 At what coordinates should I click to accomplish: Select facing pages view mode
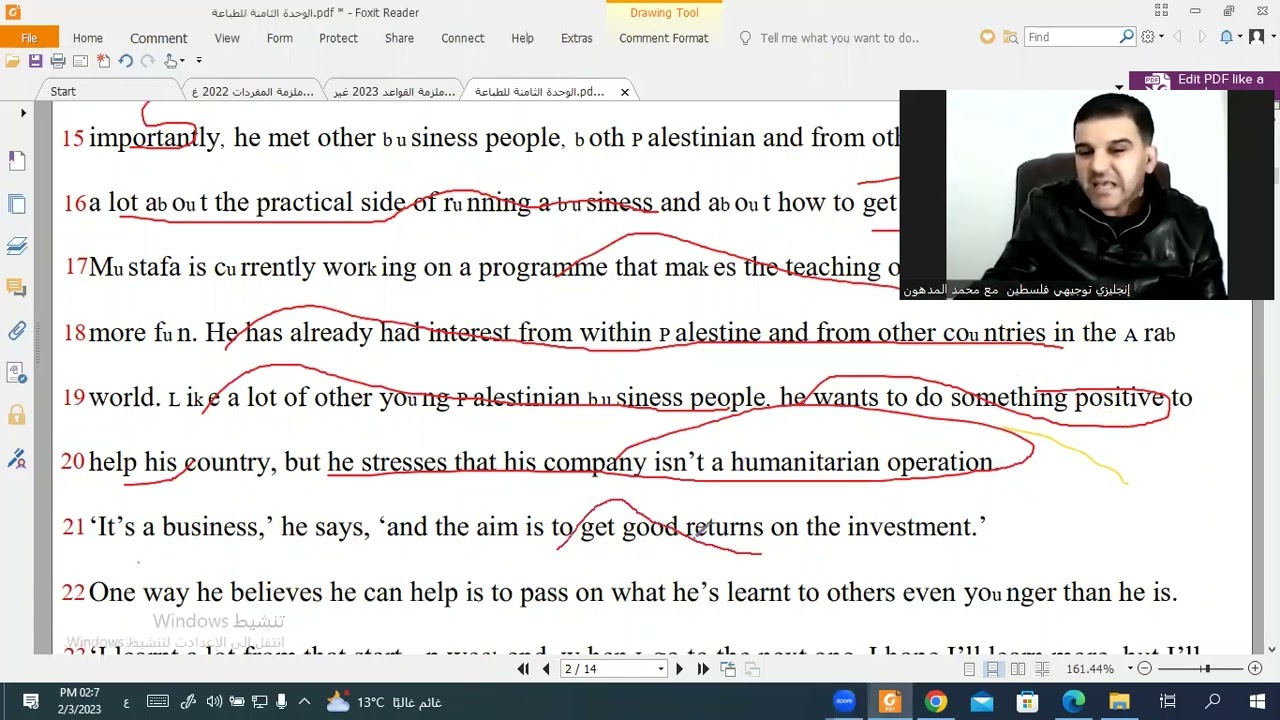(1017, 669)
